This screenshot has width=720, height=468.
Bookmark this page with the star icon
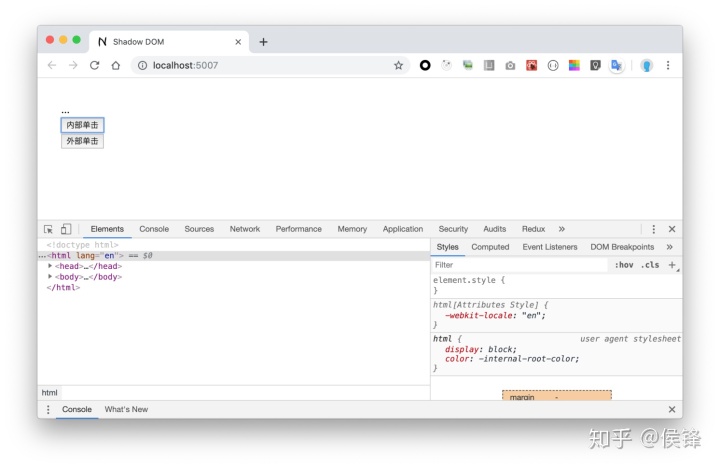[x=398, y=66]
